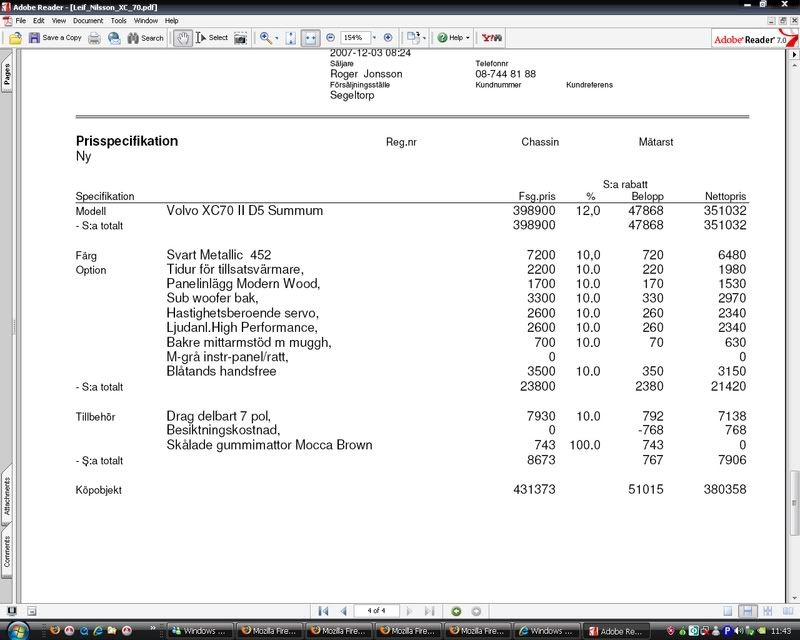Click the Zoom Out minus button
800x640 pixels.
[x=330, y=38]
